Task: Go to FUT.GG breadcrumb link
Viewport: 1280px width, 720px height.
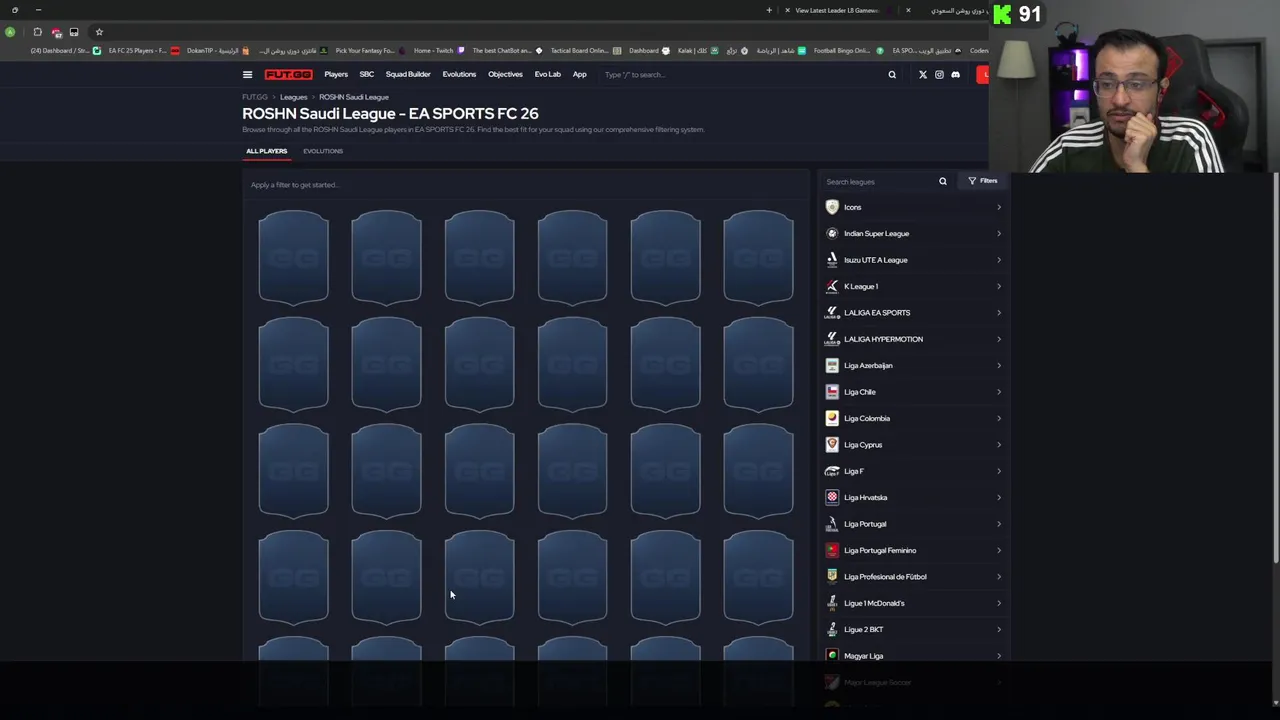Action: click(x=255, y=97)
